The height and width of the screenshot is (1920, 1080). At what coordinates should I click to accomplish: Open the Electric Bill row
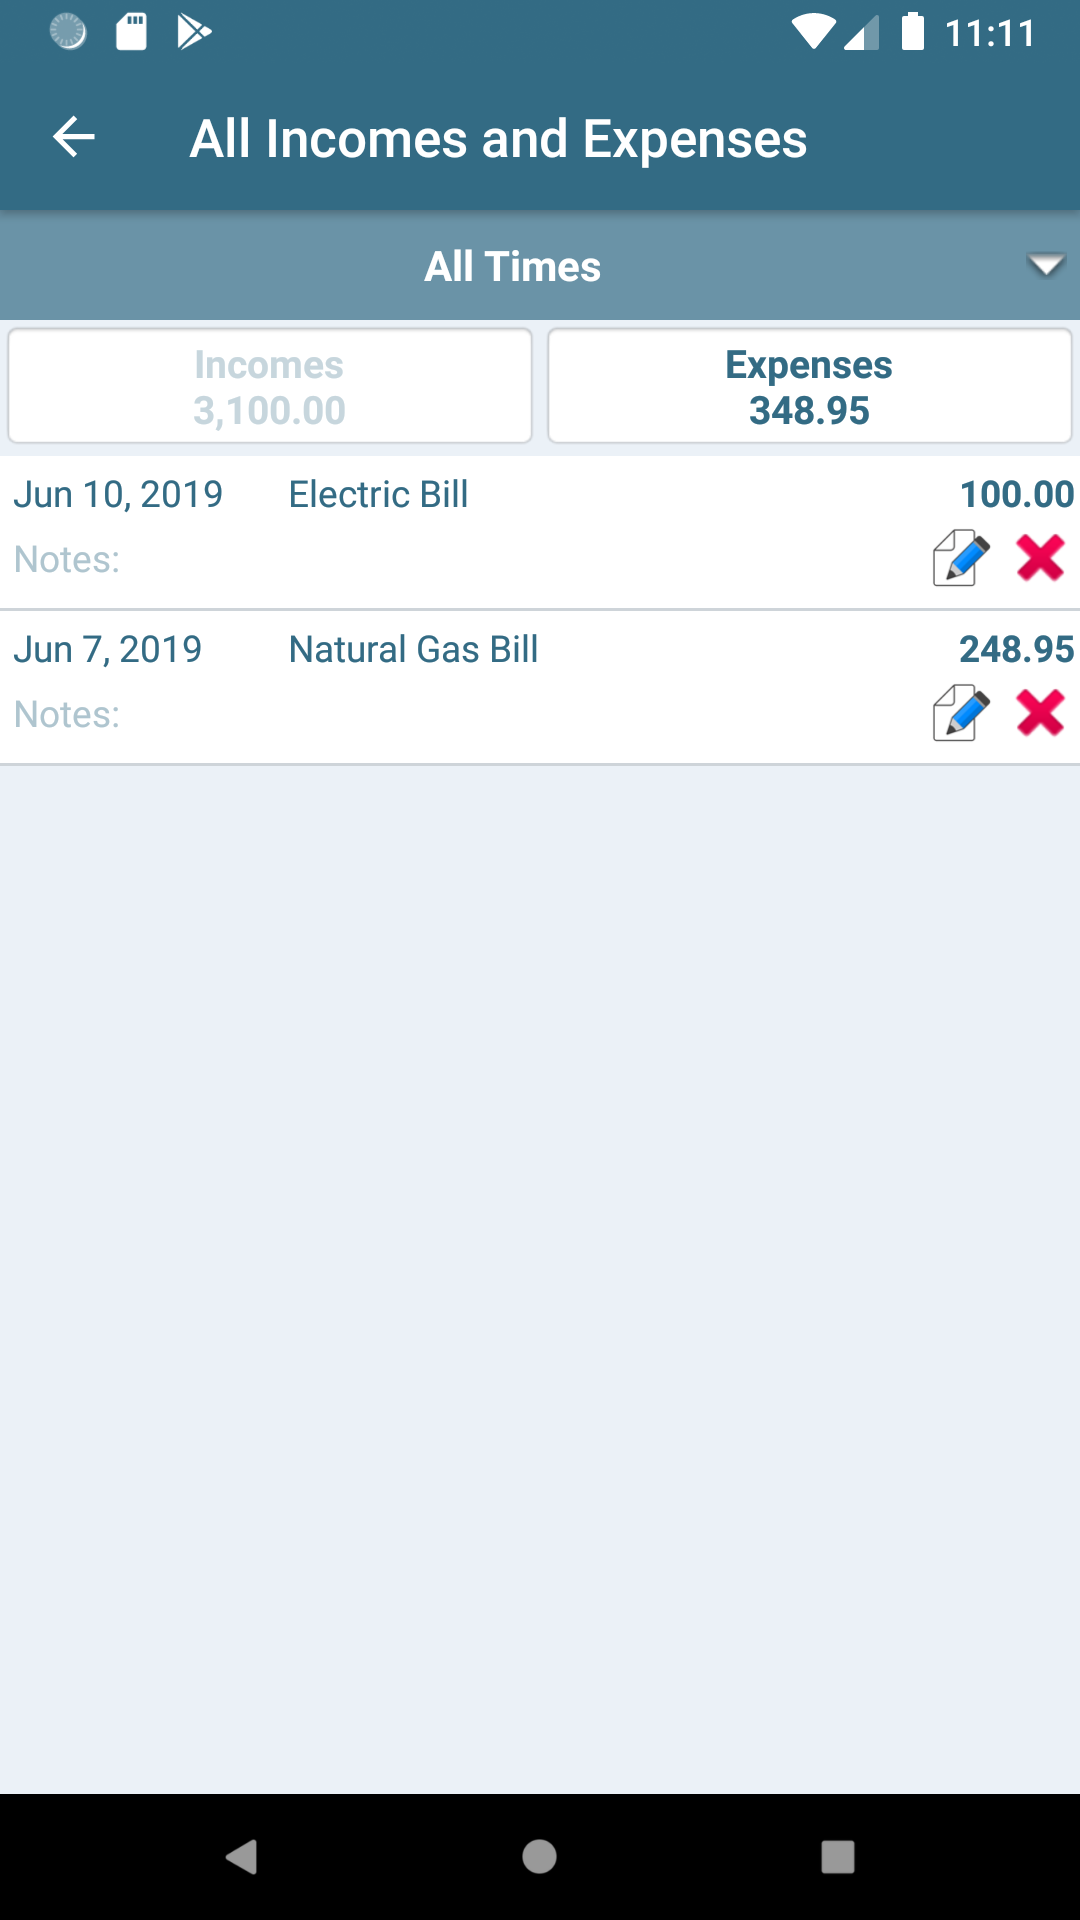[378, 495]
